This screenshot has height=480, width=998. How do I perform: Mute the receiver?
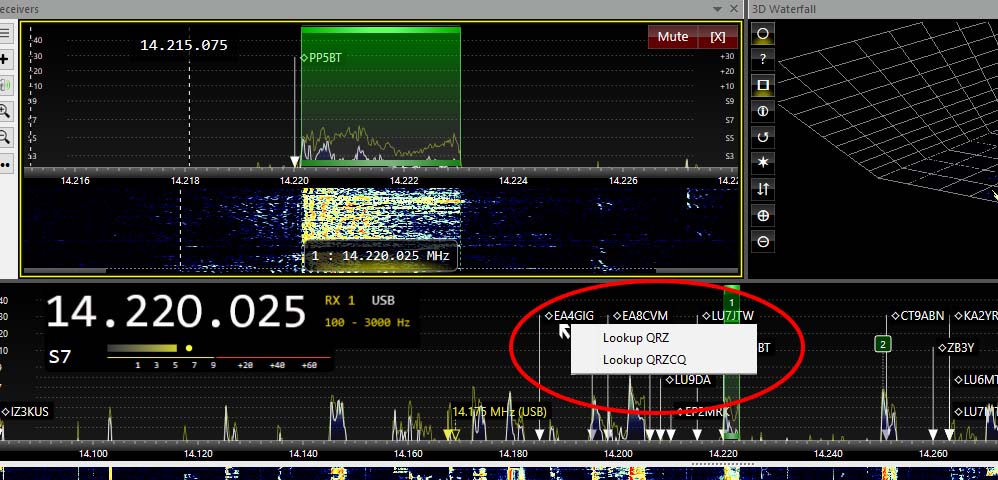coord(672,37)
